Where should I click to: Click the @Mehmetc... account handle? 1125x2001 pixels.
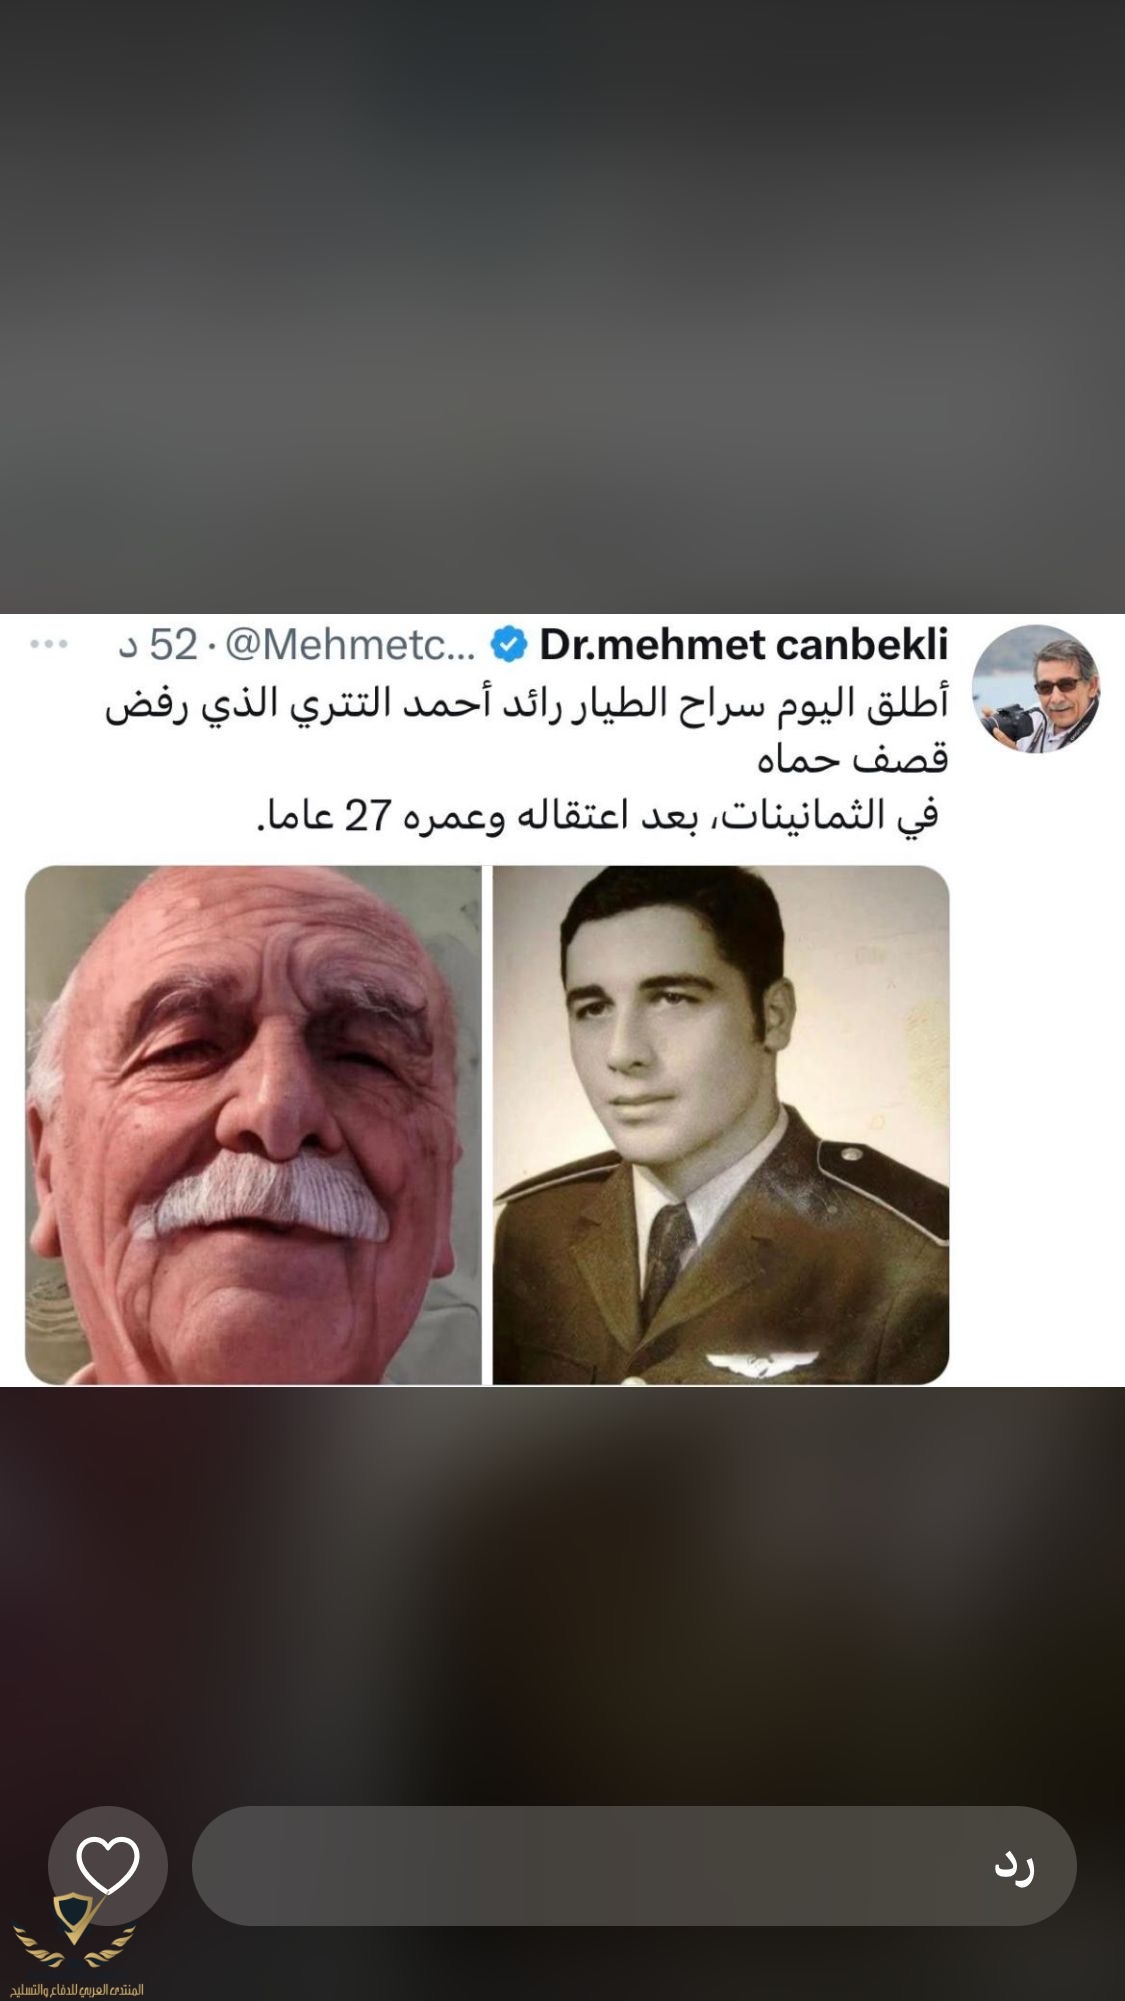pyautogui.click(x=351, y=646)
